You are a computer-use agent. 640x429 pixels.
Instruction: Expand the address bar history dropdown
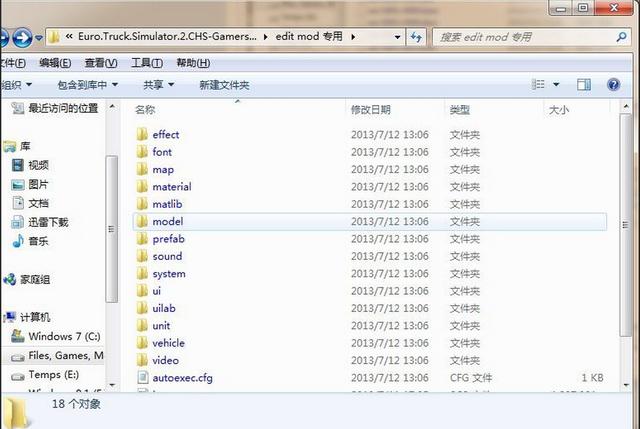tap(397, 37)
